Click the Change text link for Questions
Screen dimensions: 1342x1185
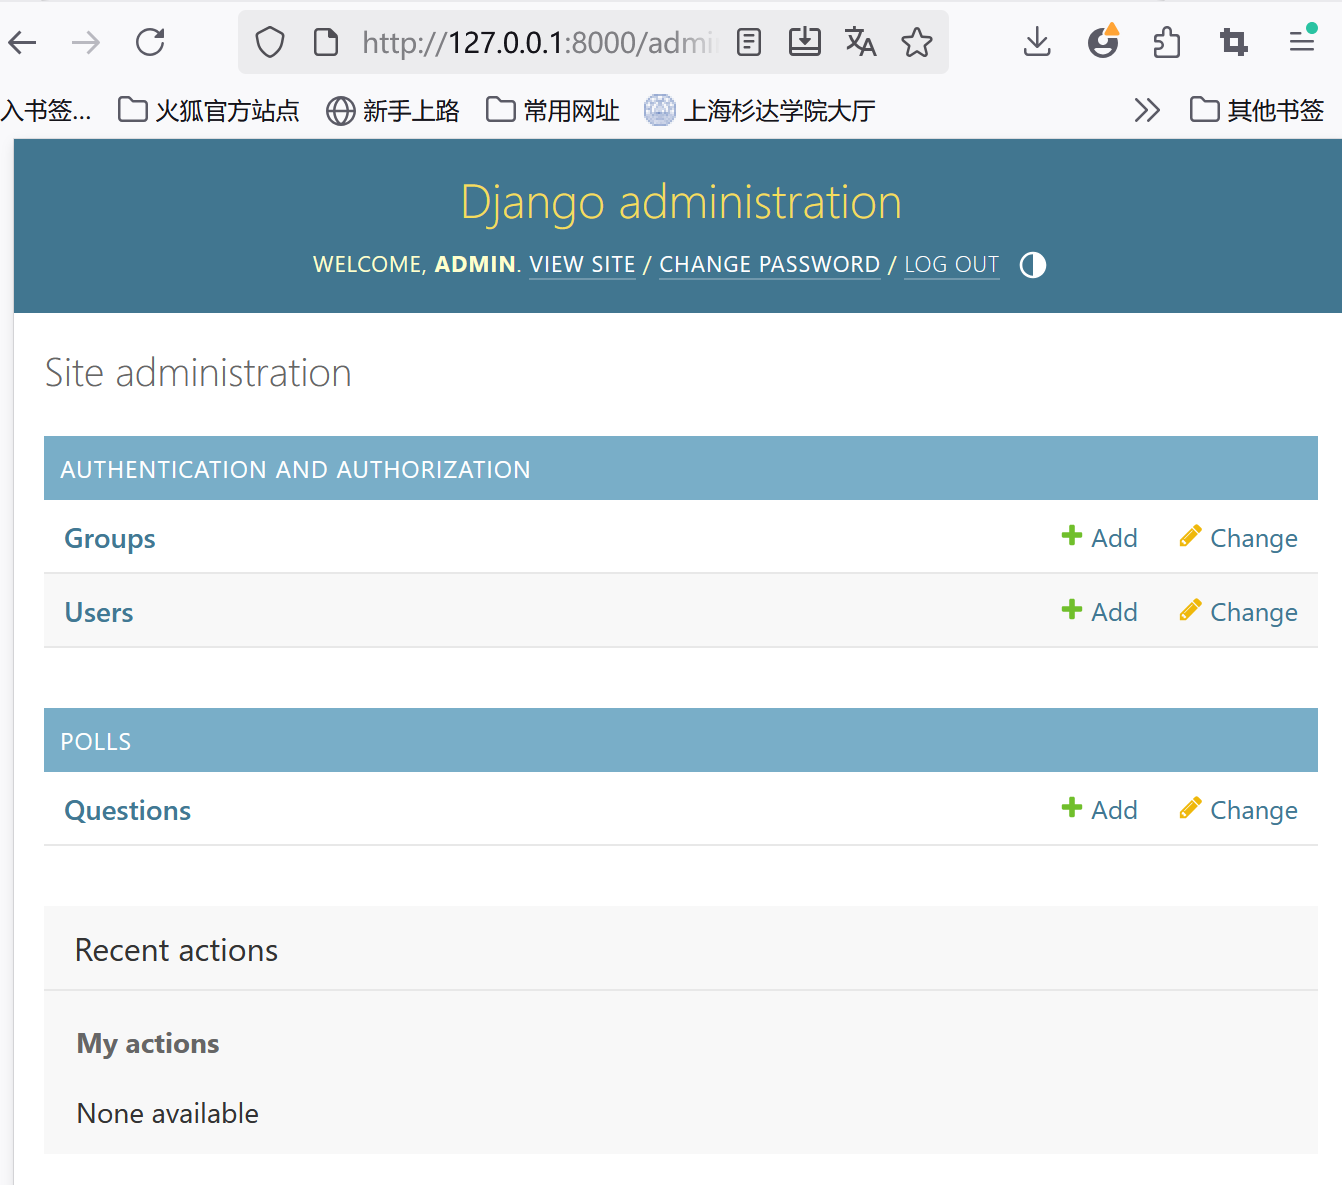[x=1254, y=810]
